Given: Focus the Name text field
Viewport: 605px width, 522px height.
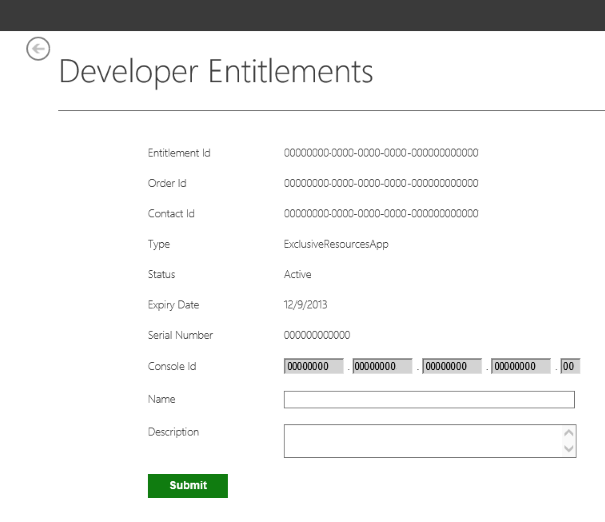Looking at the screenshot, I should click(x=429, y=399).
